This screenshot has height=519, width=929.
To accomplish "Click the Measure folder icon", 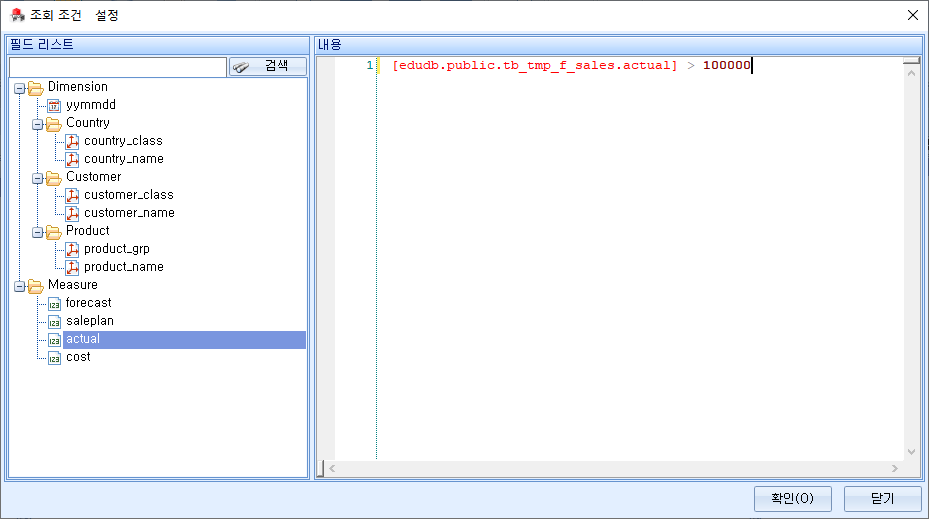I will click(36, 286).
